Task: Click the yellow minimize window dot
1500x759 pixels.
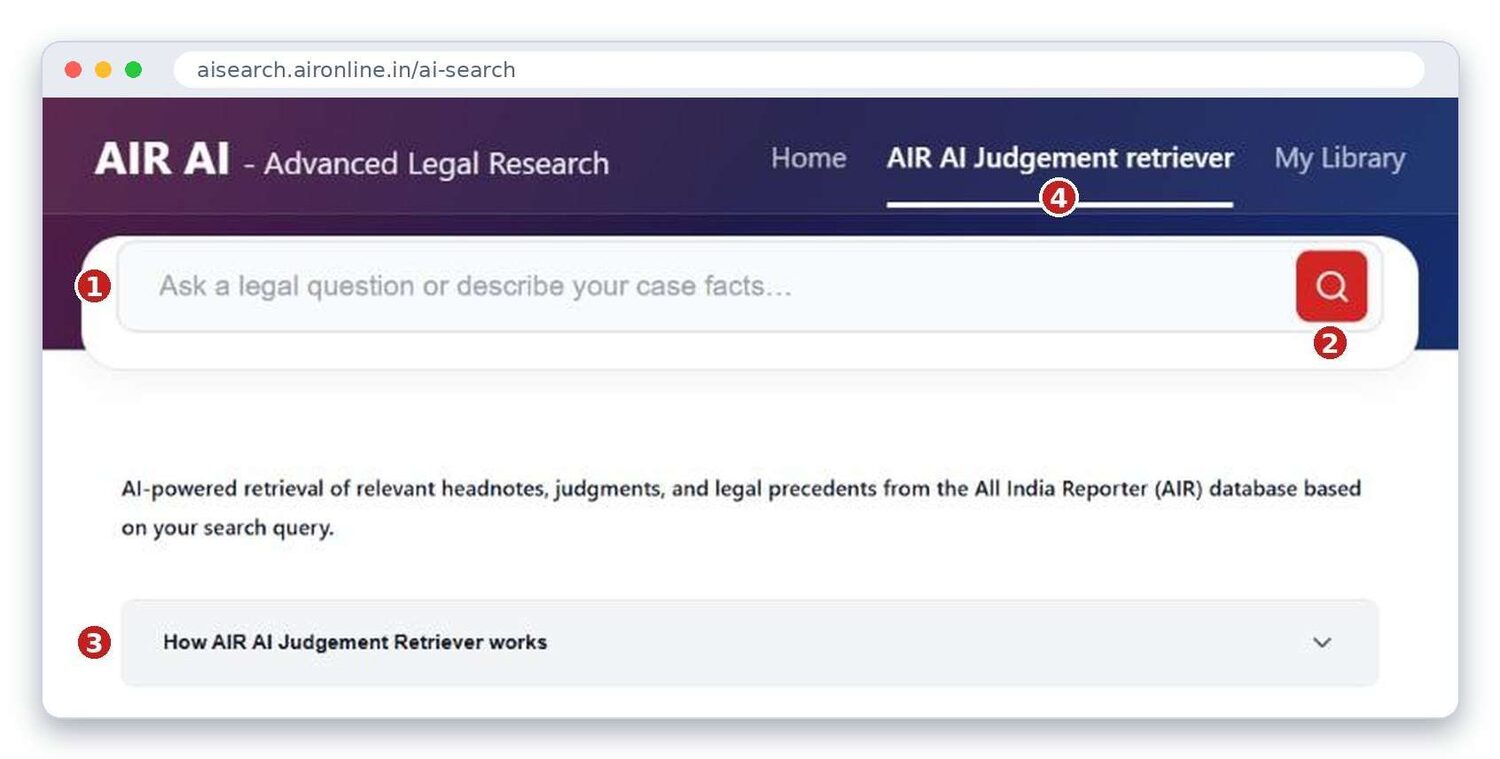Action: 103,70
